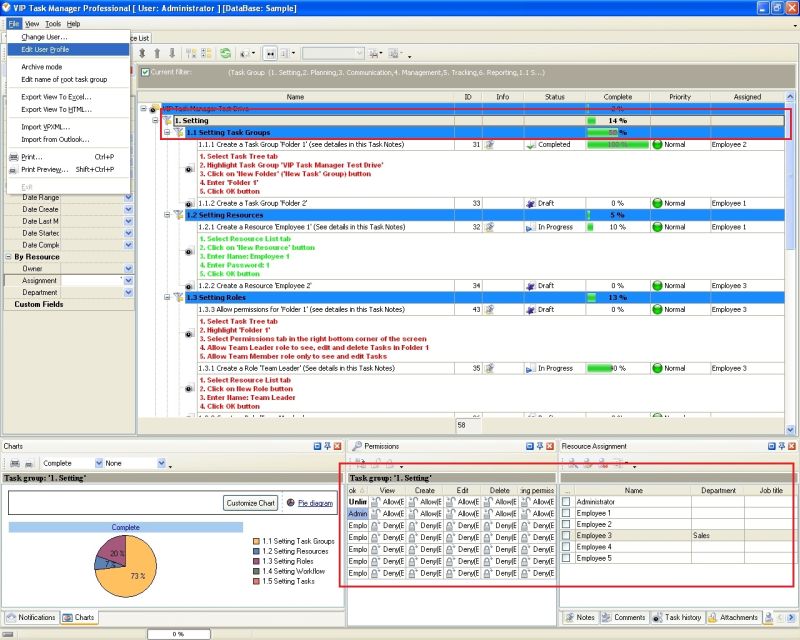Viewport: 800px width, 640px height.
Task: Switch to the Task history tab
Action: point(678,617)
